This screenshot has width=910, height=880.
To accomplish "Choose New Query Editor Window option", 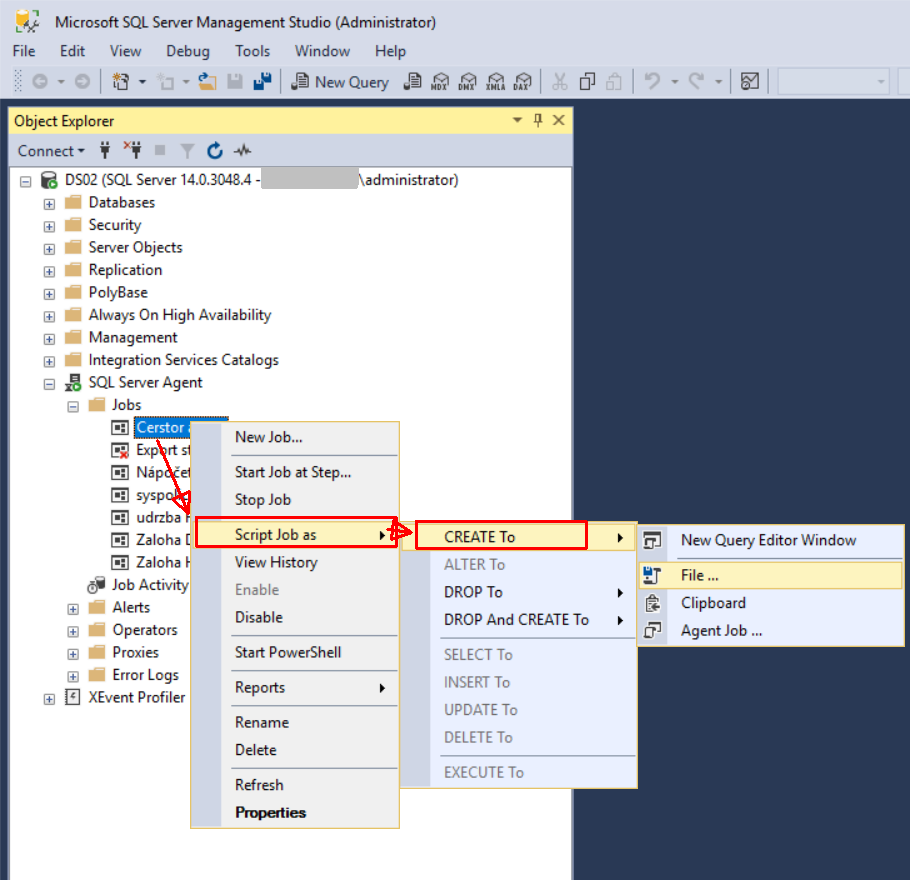I will tap(771, 540).
